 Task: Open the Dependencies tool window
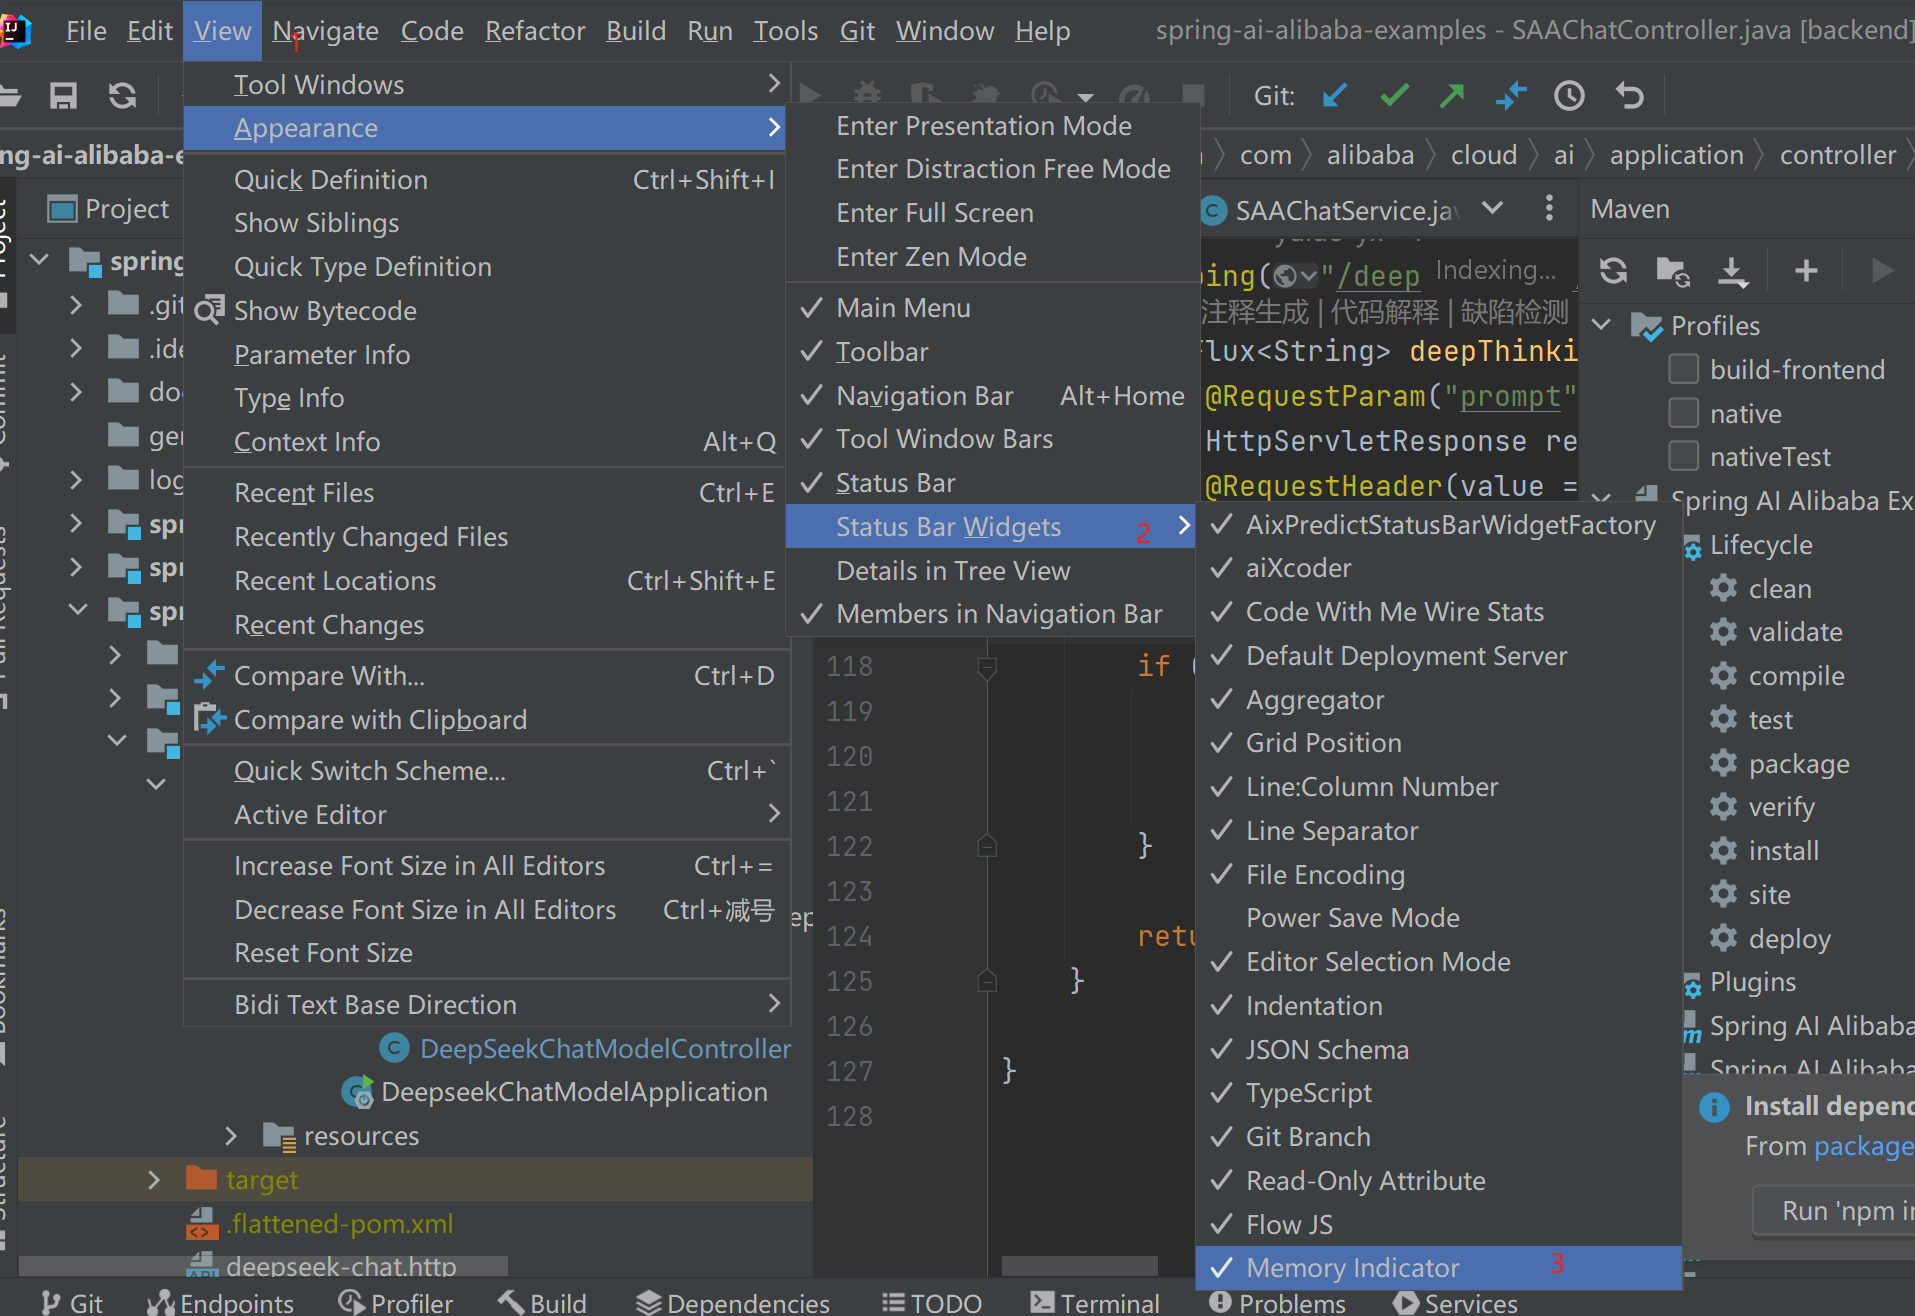[733, 1303]
